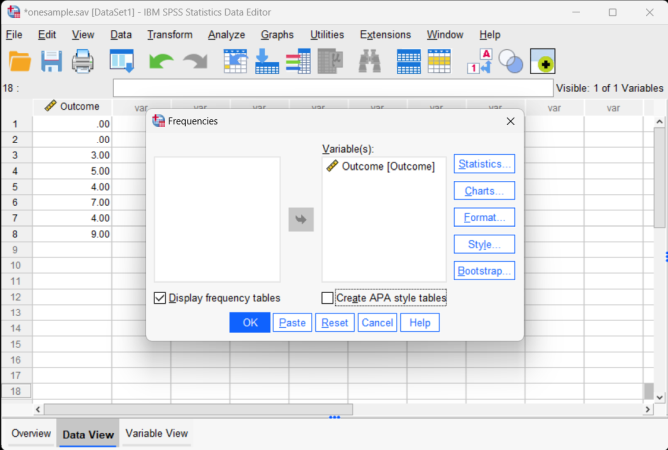Click the Style... button
Viewport: 668px width, 450px height.
click(x=484, y=245)
